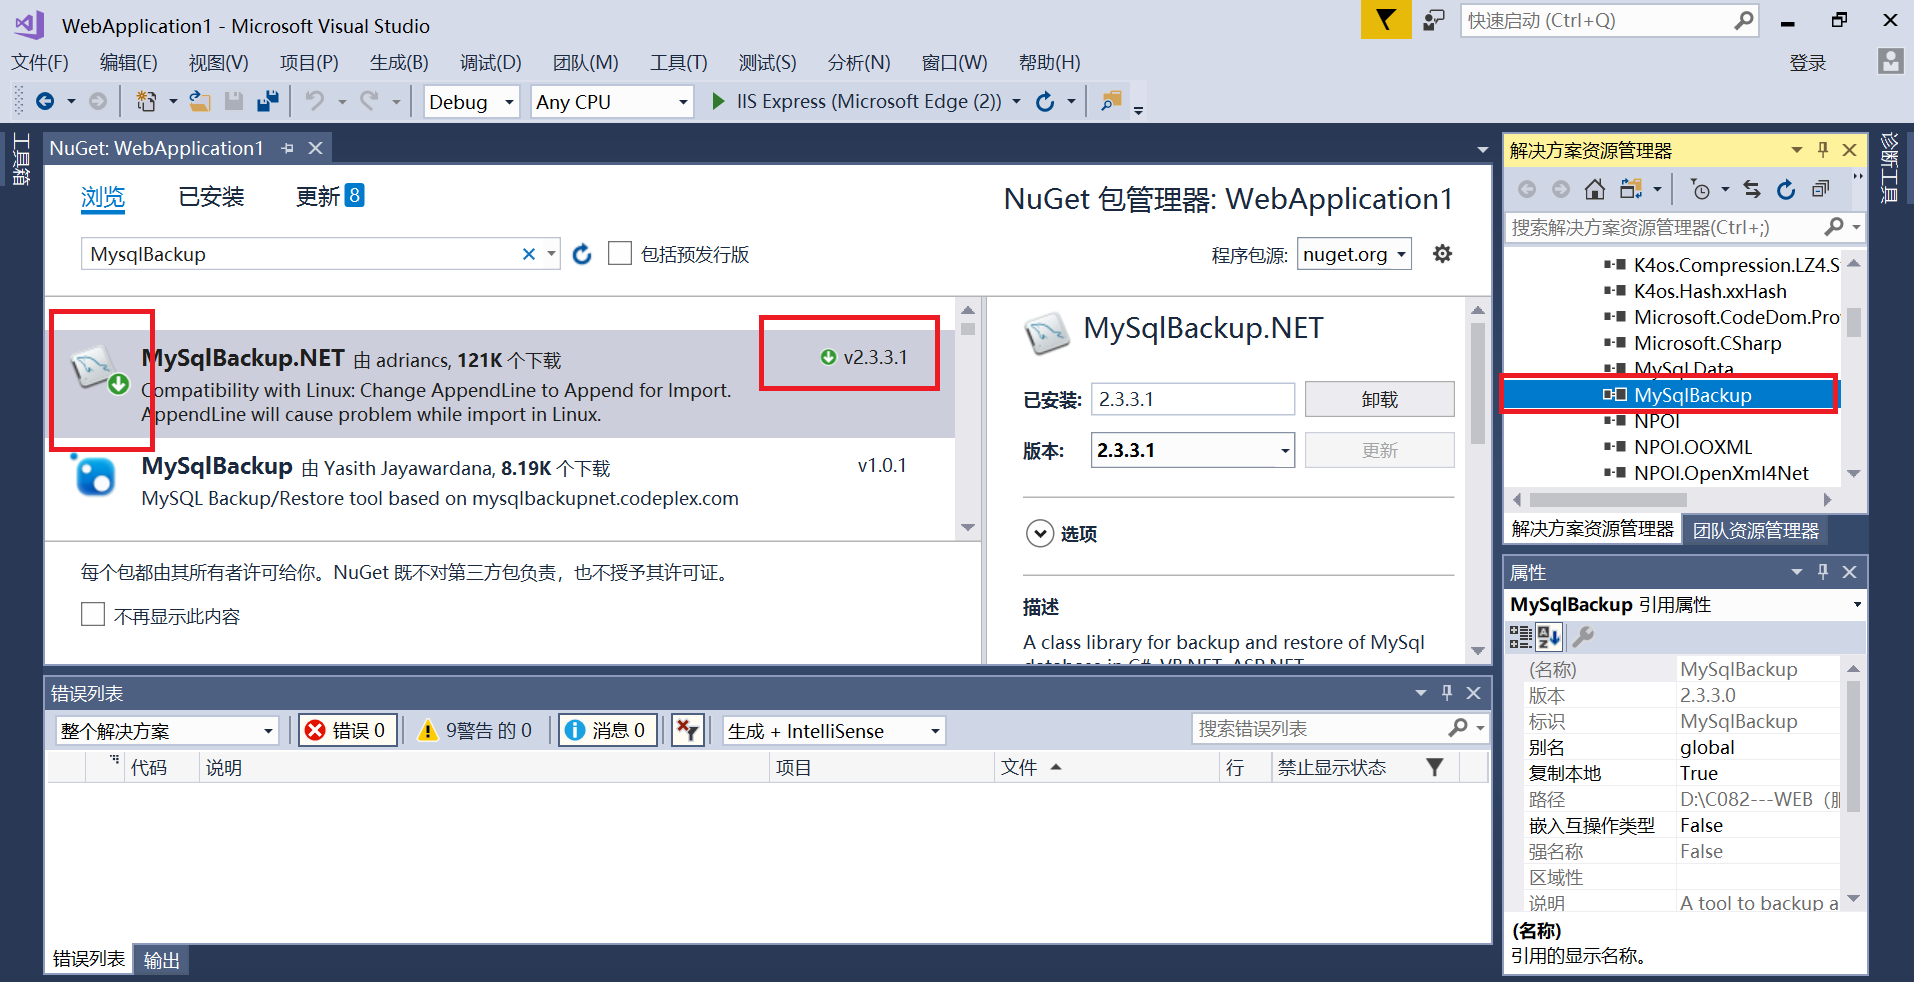This screenshot has width=1914, height=982.
Task: Select NPOI.OOXML reference in Solution Explorer
Action: tap(1693, 447)
